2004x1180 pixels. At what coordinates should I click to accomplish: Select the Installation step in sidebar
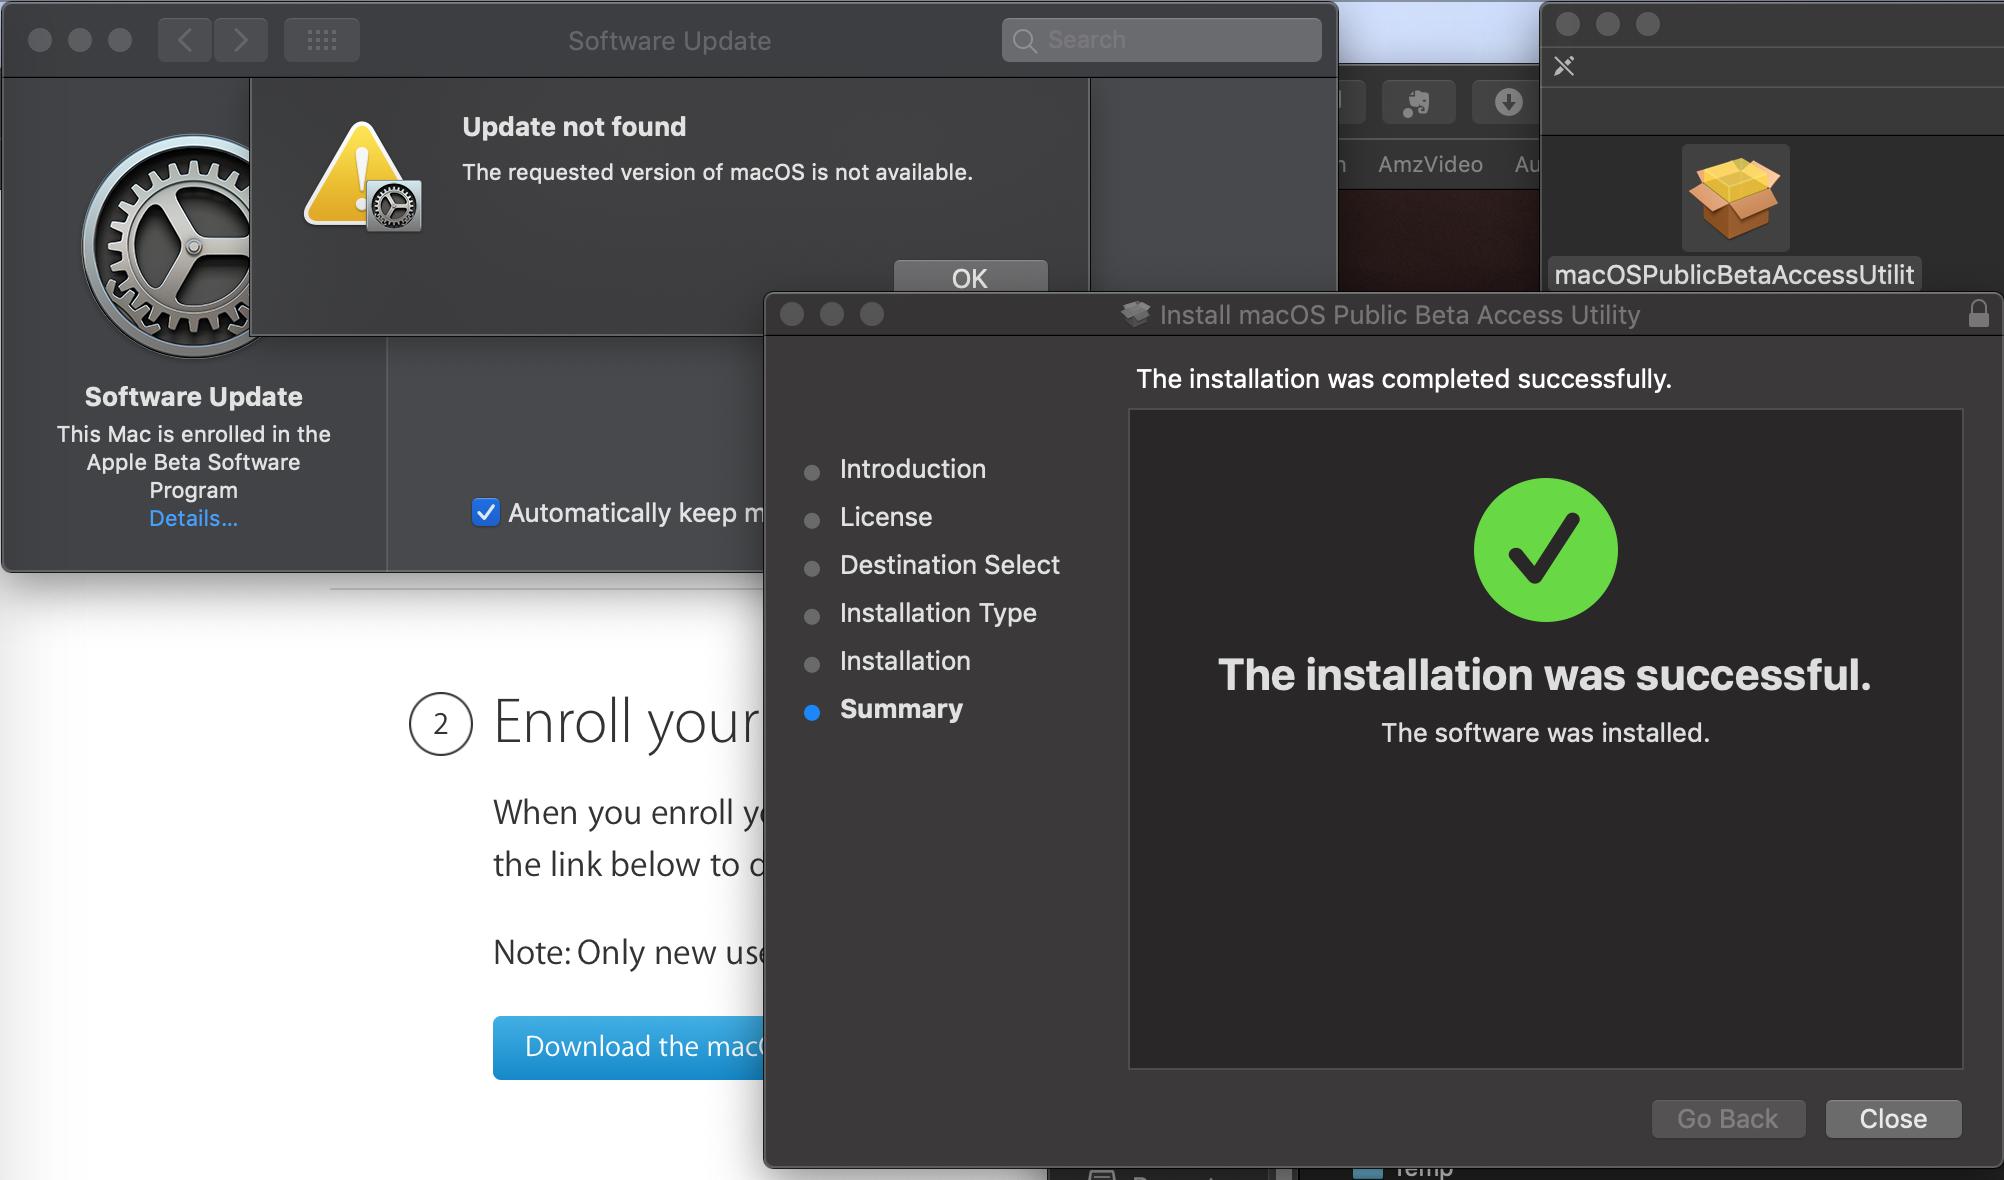pyautogui.click(x=905, y=660)
